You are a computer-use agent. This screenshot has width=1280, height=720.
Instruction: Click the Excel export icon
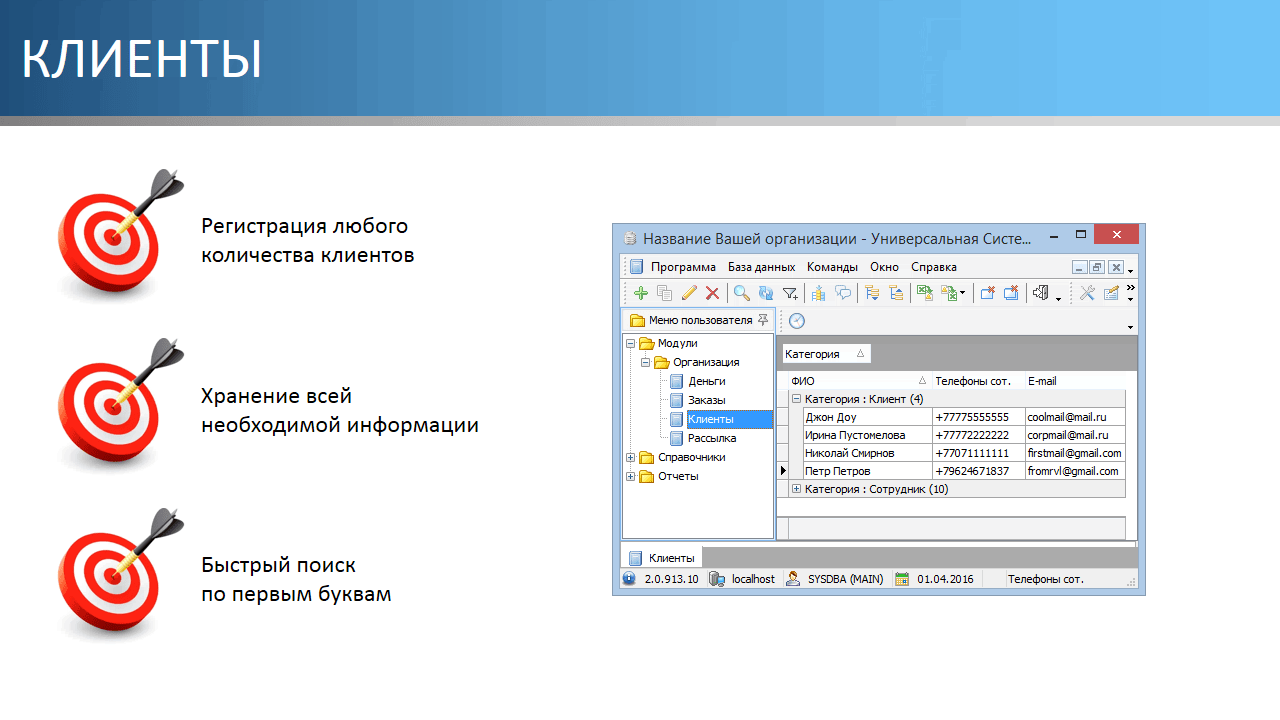point(926,293)
